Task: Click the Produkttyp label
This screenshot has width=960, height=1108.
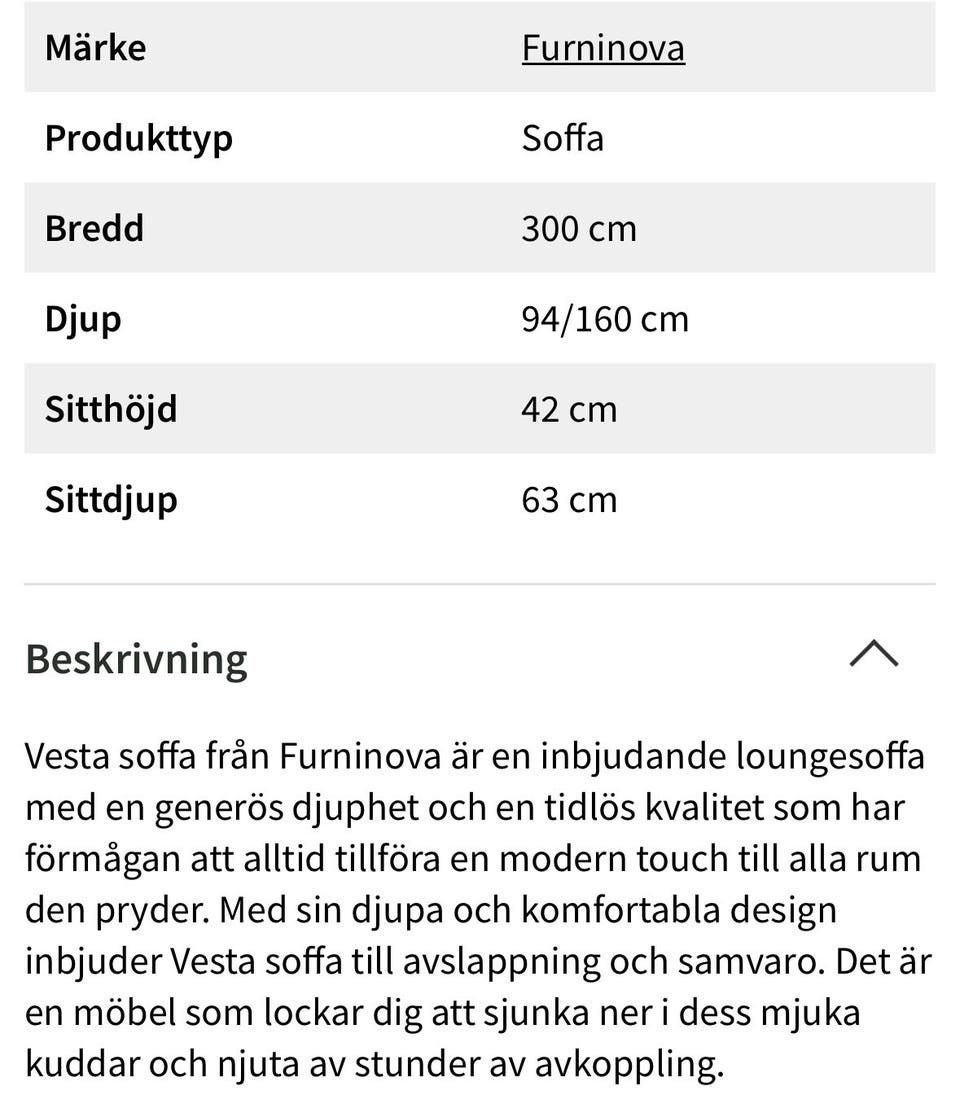Action: click(x=138, y=138)
